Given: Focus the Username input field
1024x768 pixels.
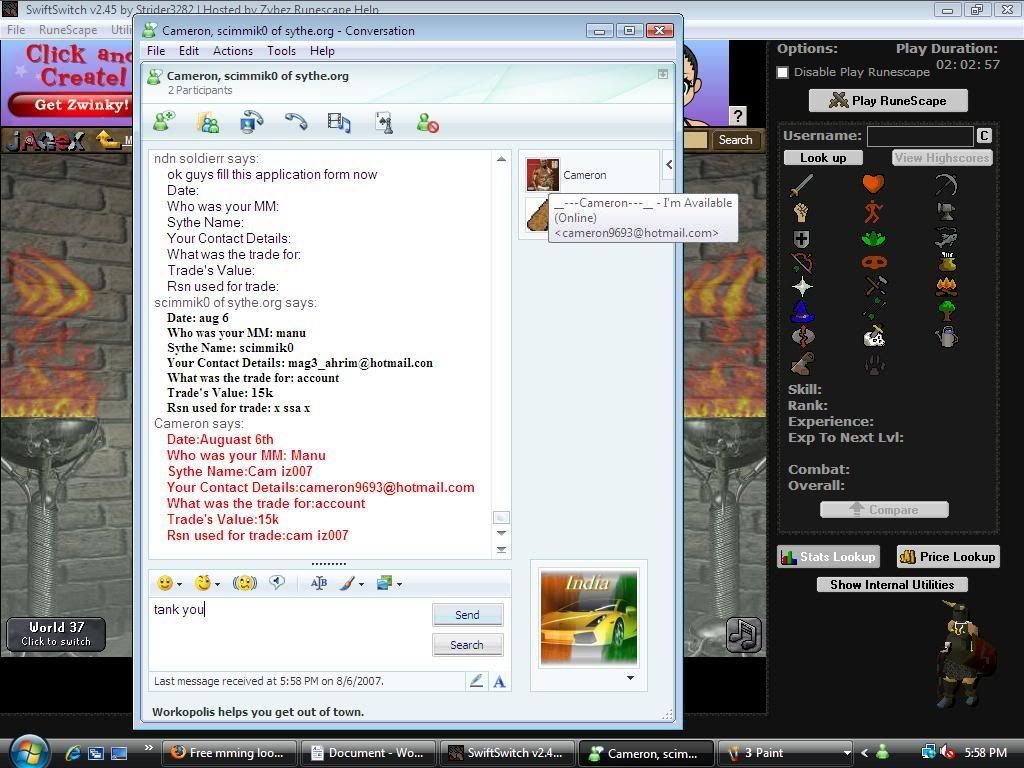Looking at the screenshot, I should pyautogui.click(x=920, y=136).
